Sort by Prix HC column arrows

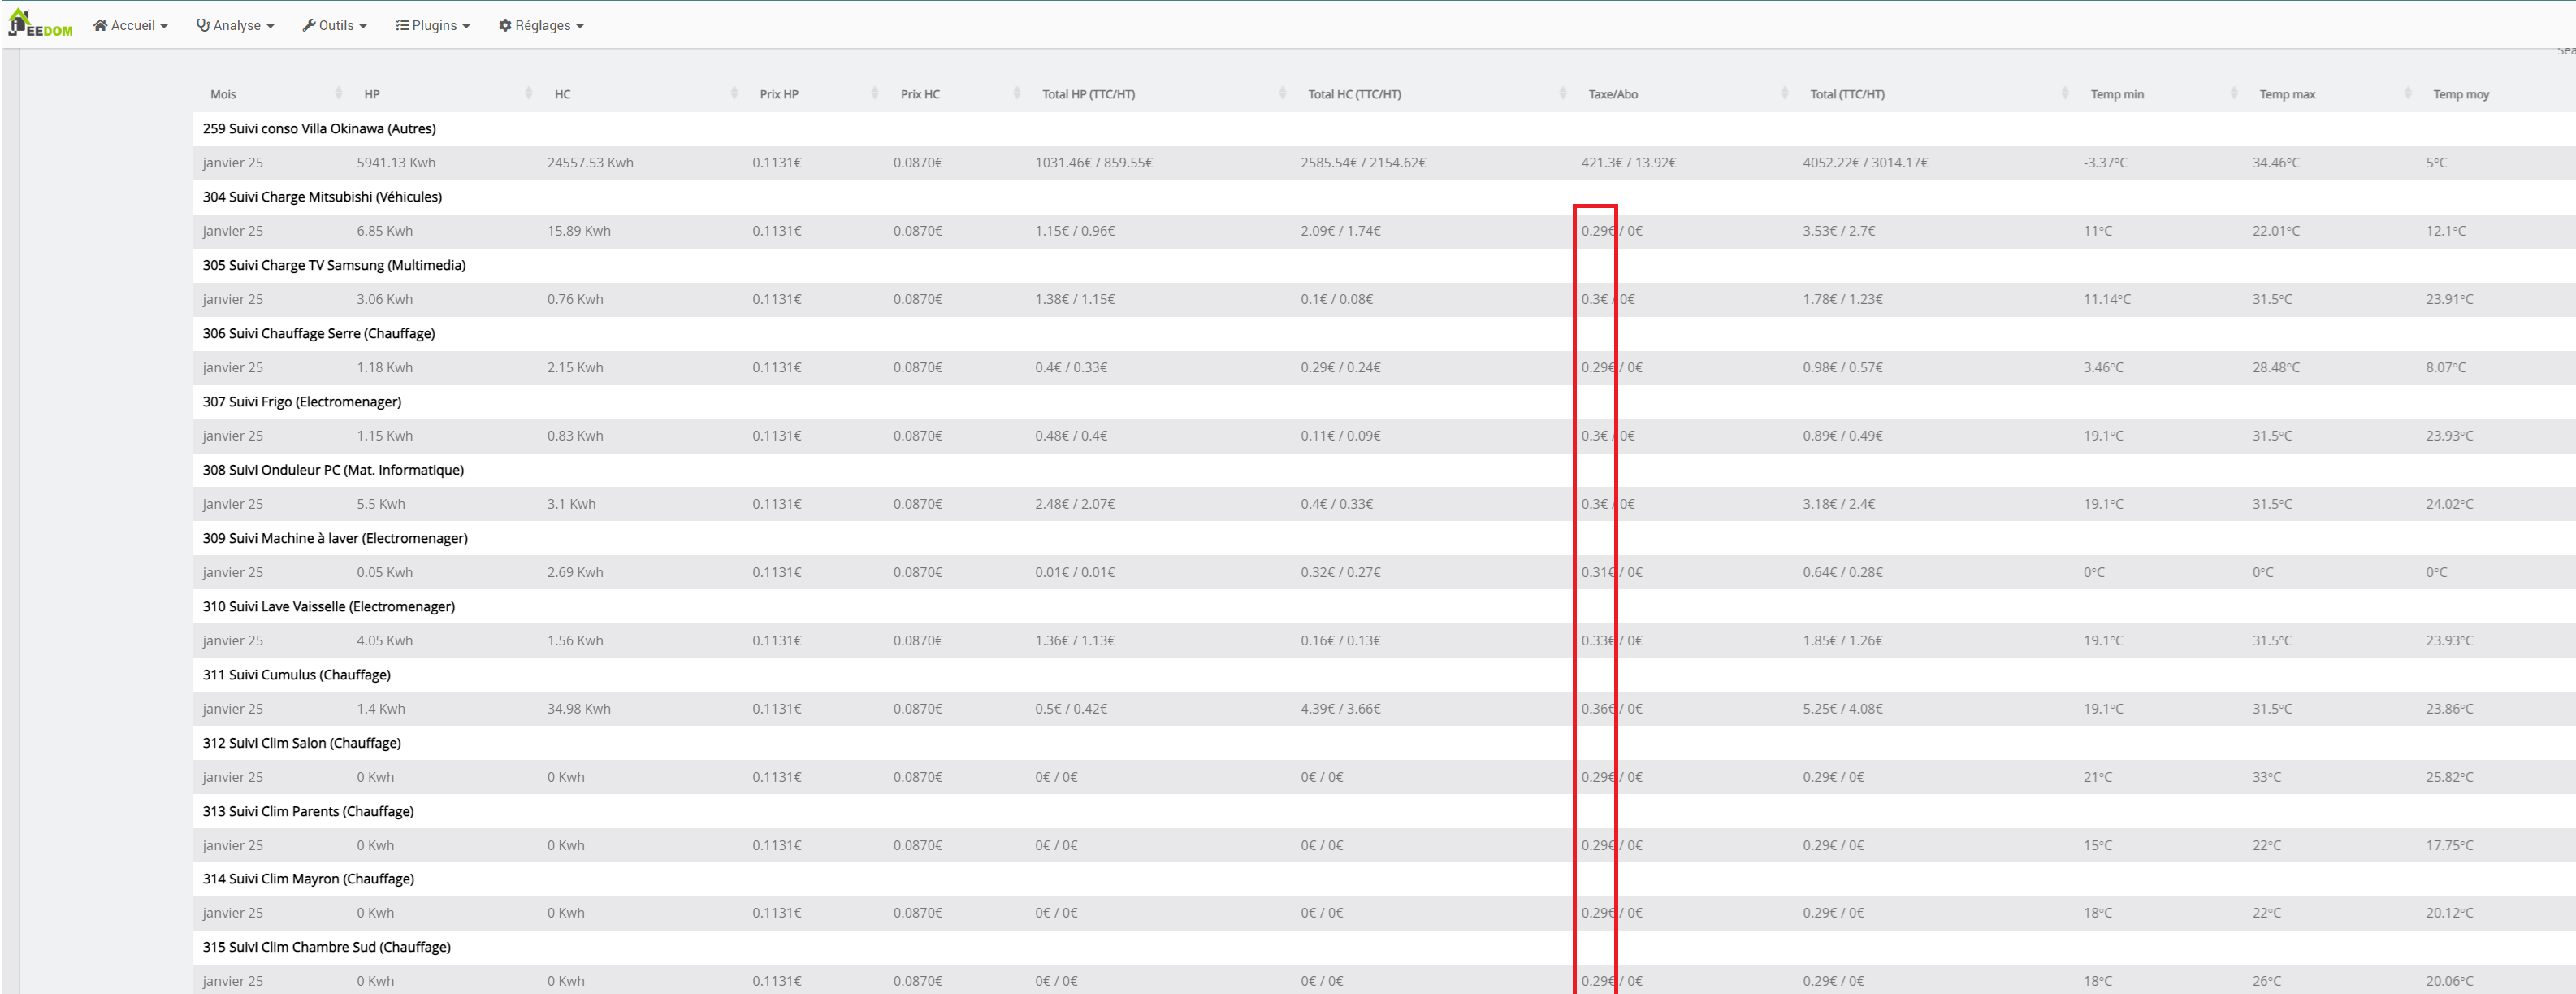point(1017,94)
